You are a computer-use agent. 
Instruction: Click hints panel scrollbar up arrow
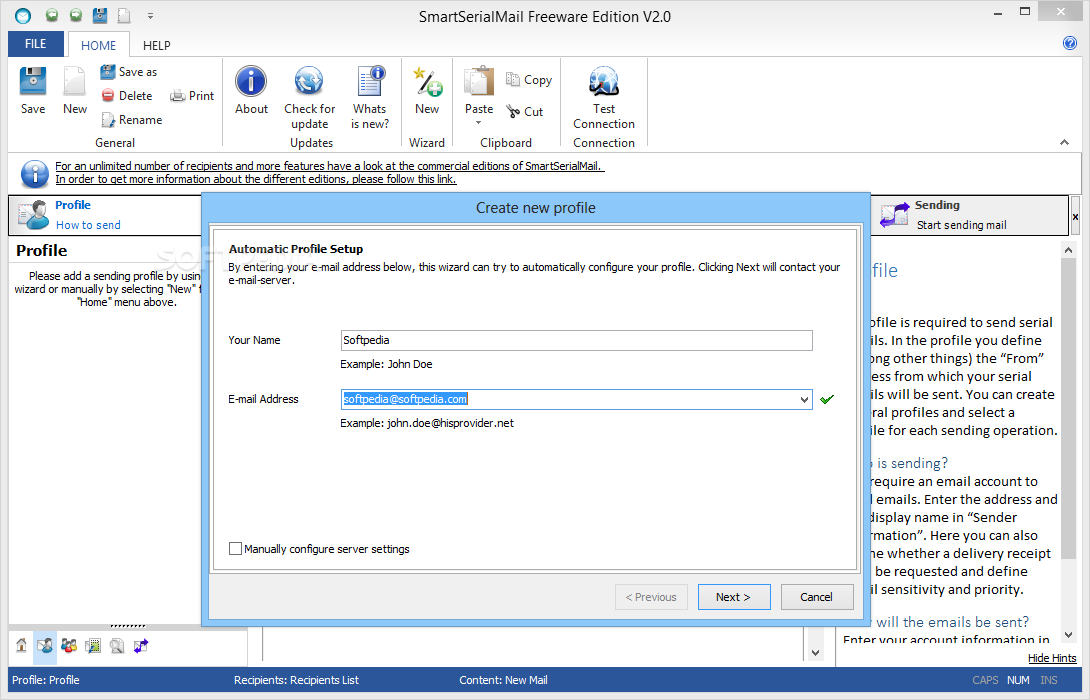[1068, 250]
